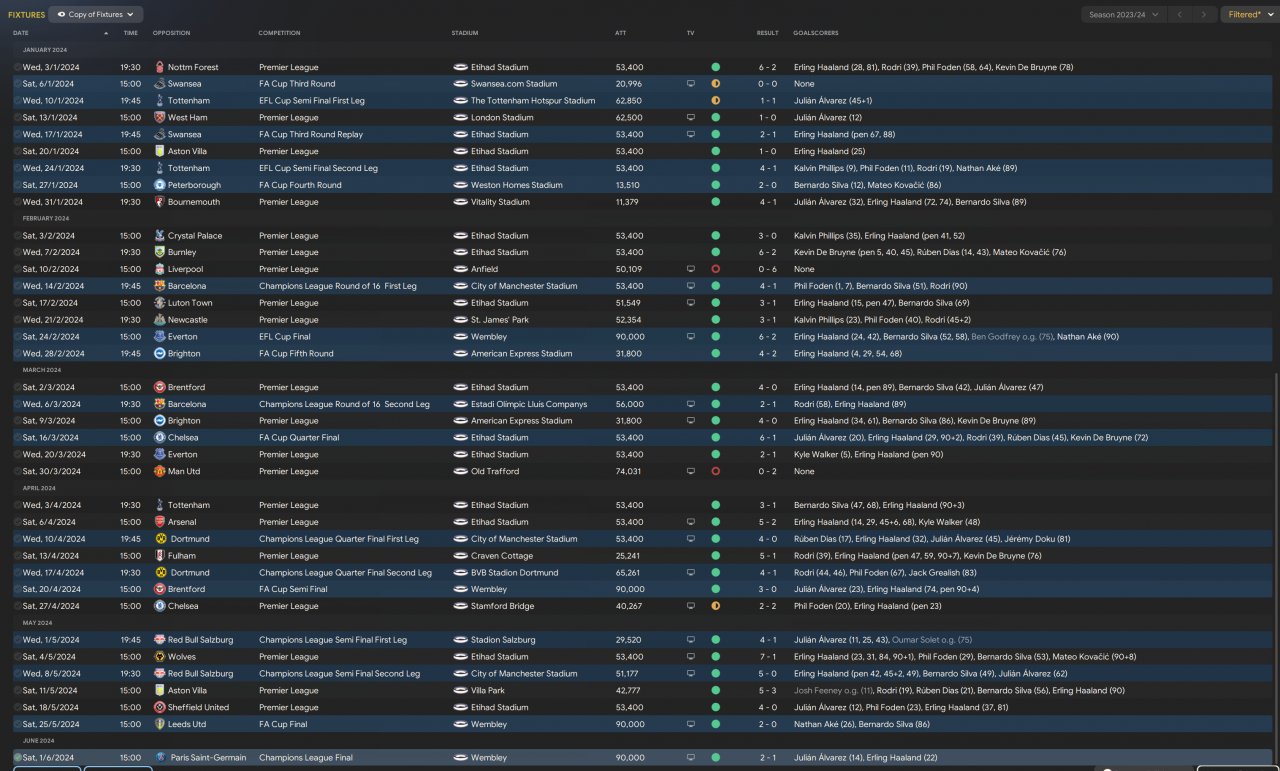Tick the row checkbox for Sat, 6/1/2024
This screenshot has width=1280, height=771.
[17, 84]
